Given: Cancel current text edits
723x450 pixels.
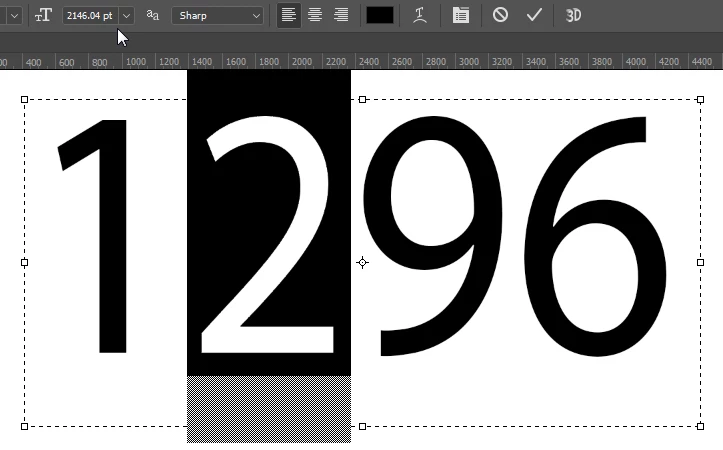Looking at the screenshot, I should 500,15.
